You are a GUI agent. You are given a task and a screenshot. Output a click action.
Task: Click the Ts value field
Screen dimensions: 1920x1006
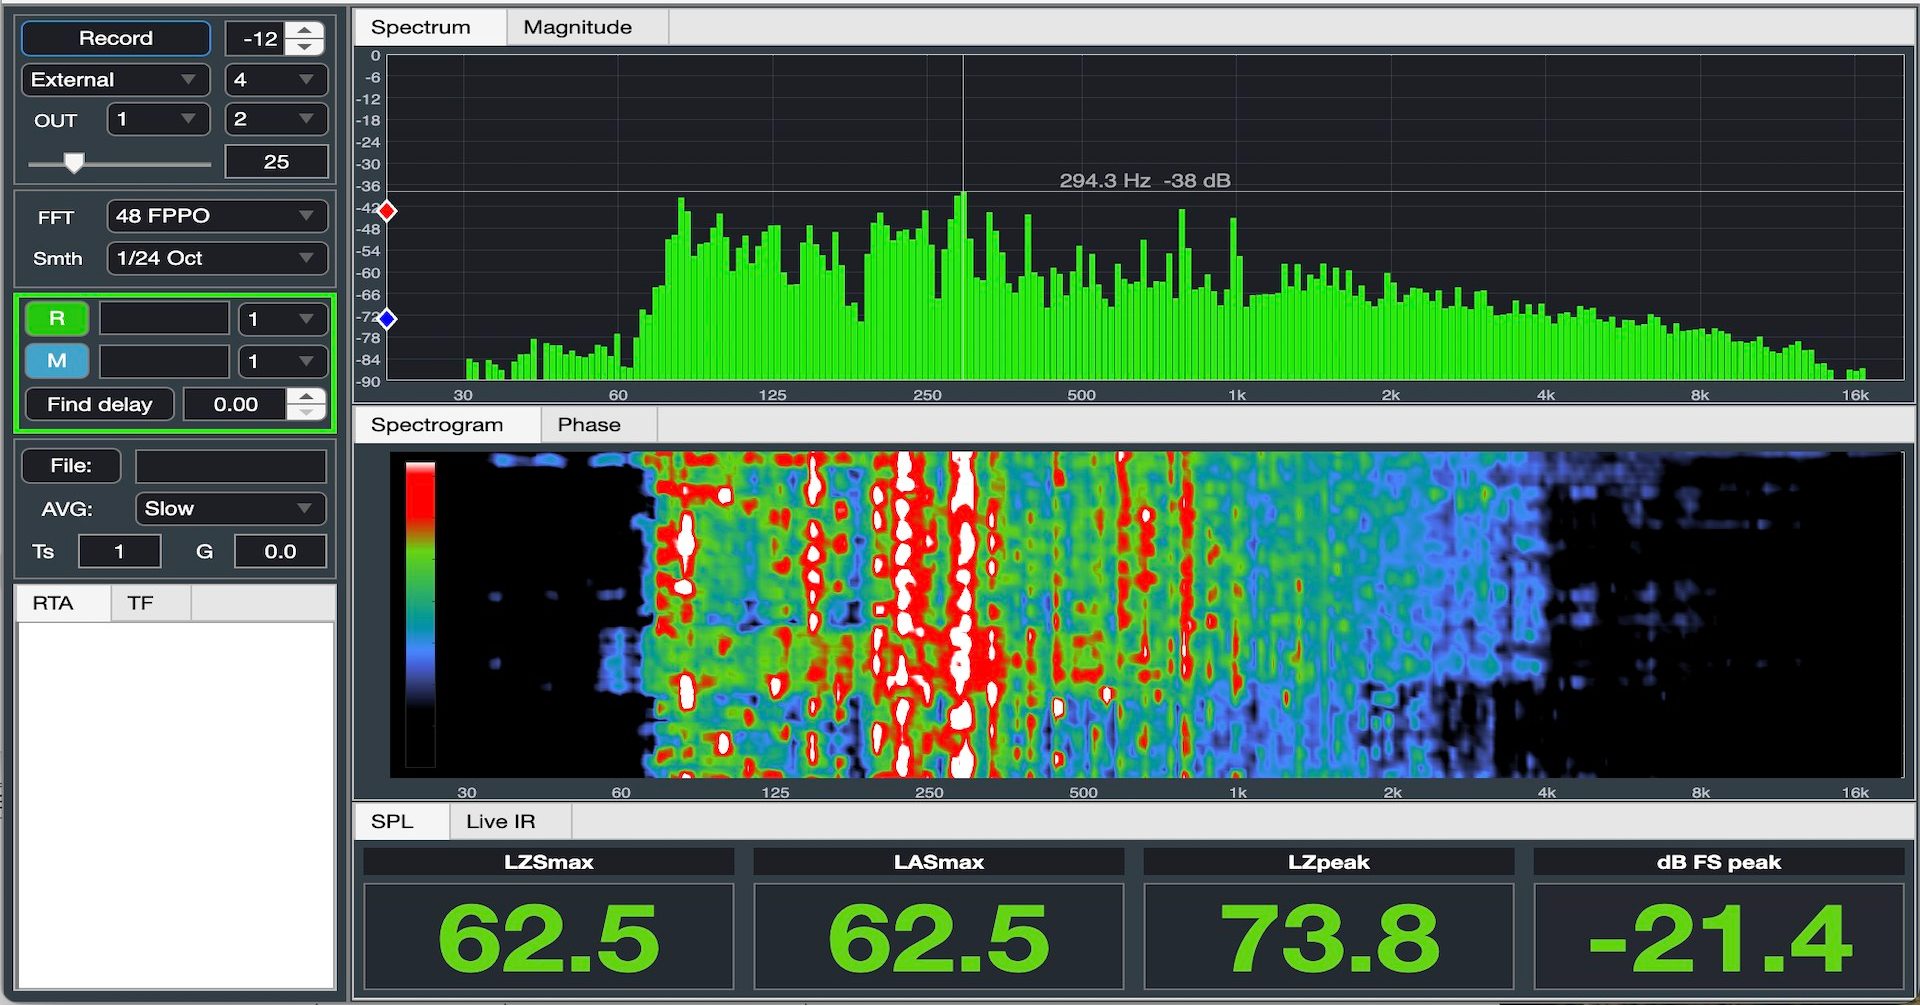[119, 551]
